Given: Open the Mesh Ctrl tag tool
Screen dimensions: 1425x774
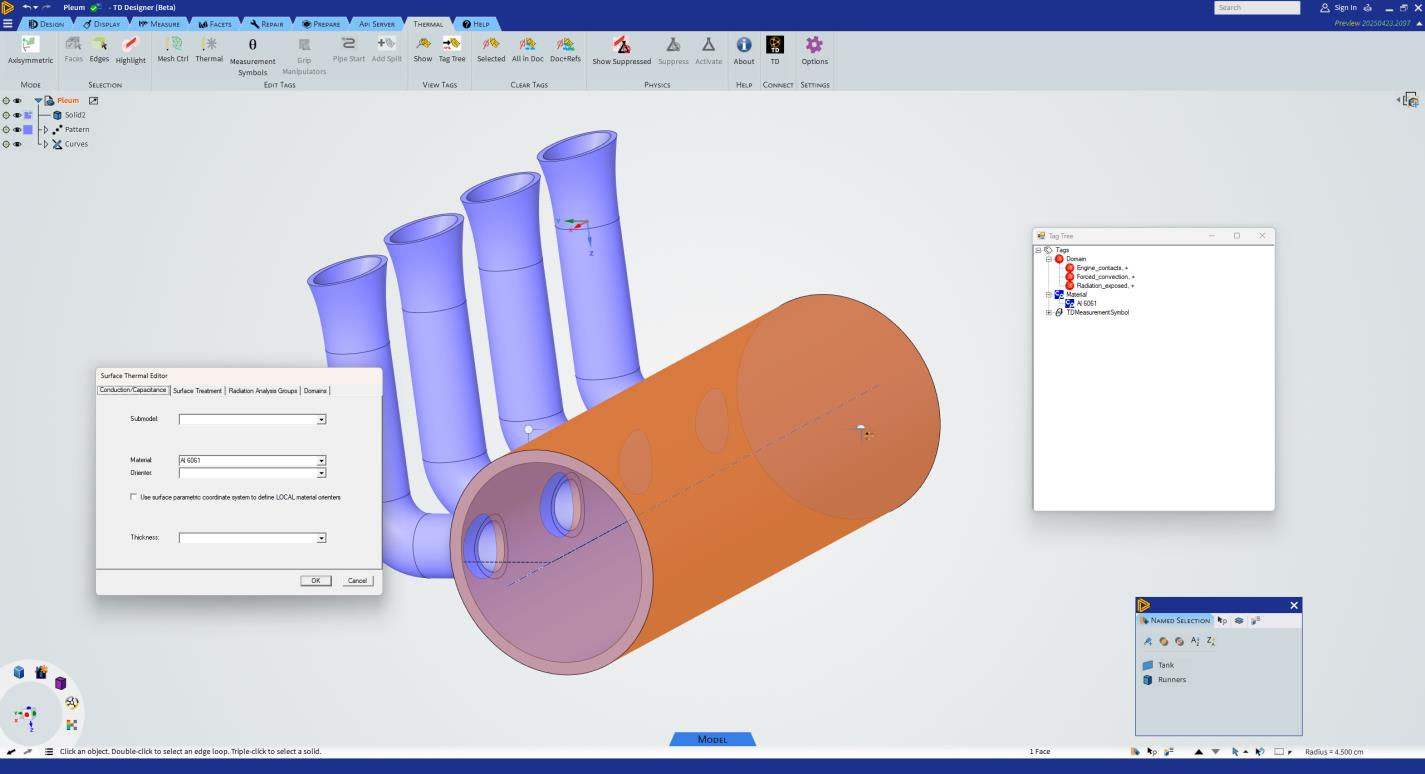Looking at the screenshot, I should [x=172, y=45].
